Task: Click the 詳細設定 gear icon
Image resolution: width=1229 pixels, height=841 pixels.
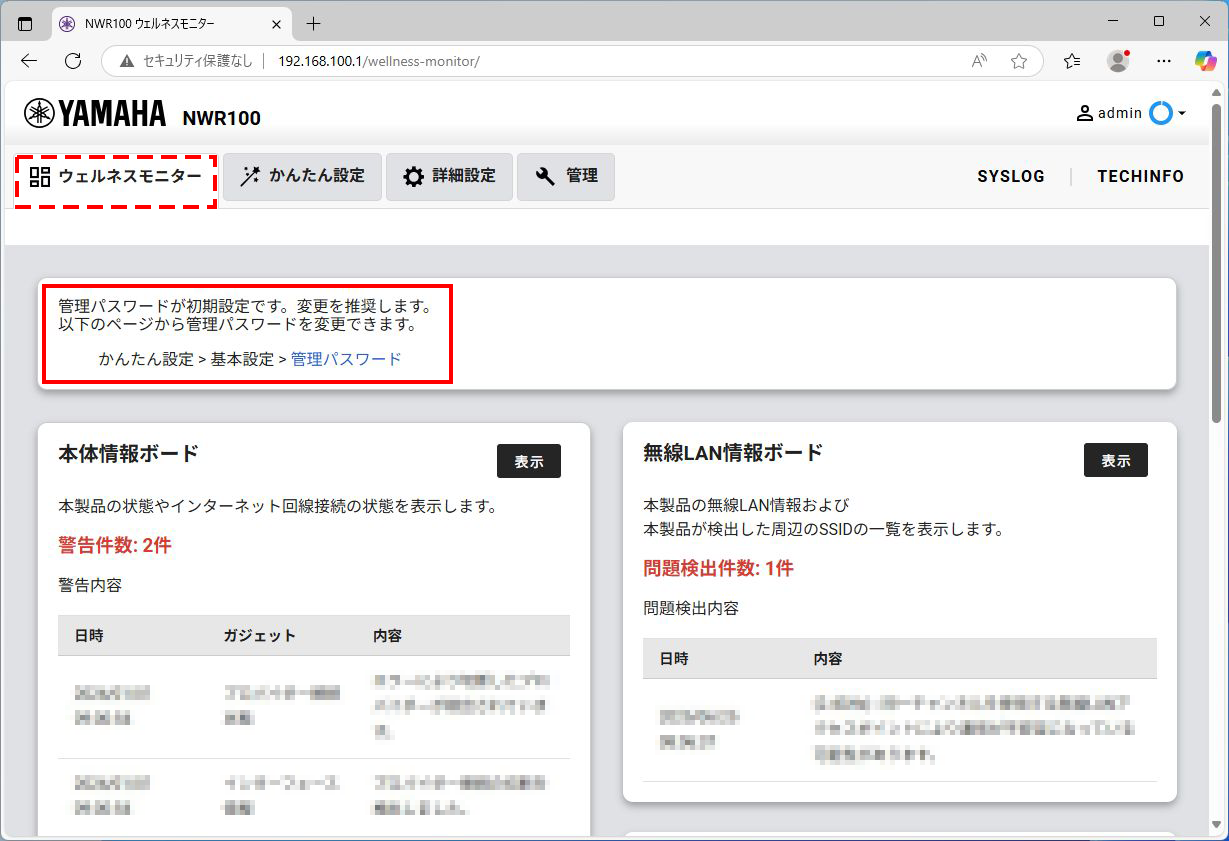Action: click(x=412, y=176)
